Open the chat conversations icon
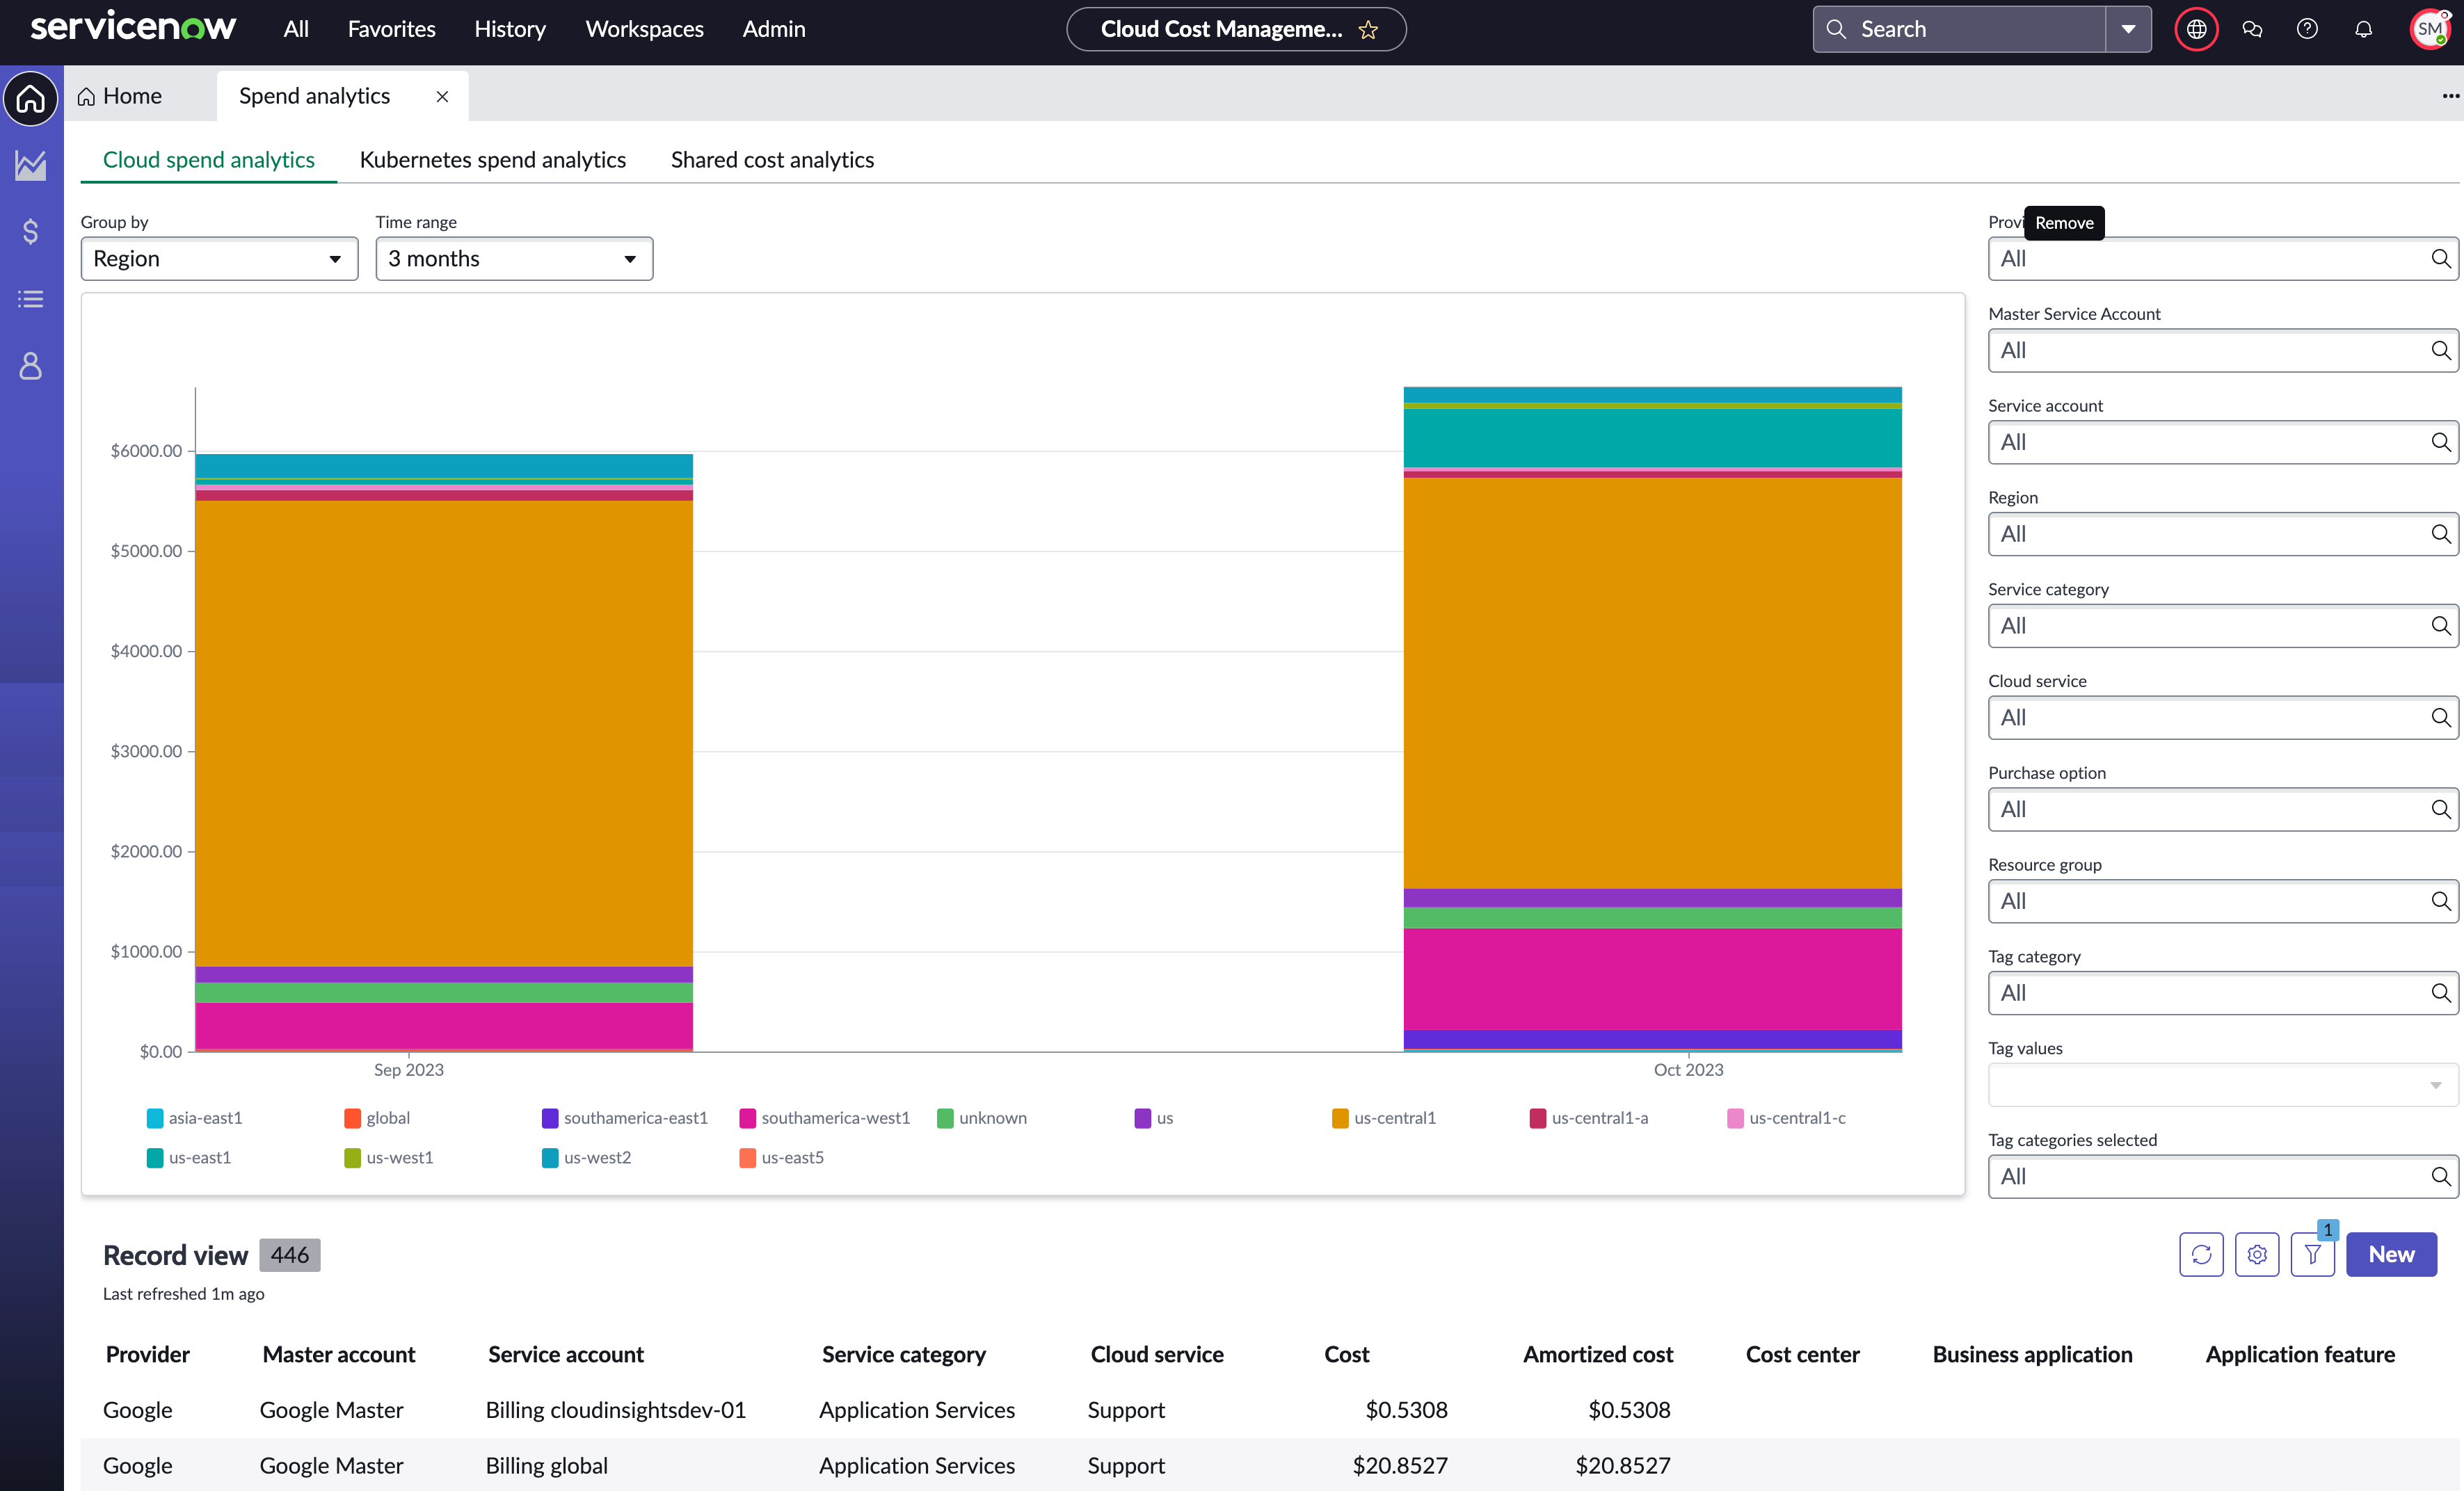The width and height of the screenshot is (2464, 1491). click(2252, 29)
